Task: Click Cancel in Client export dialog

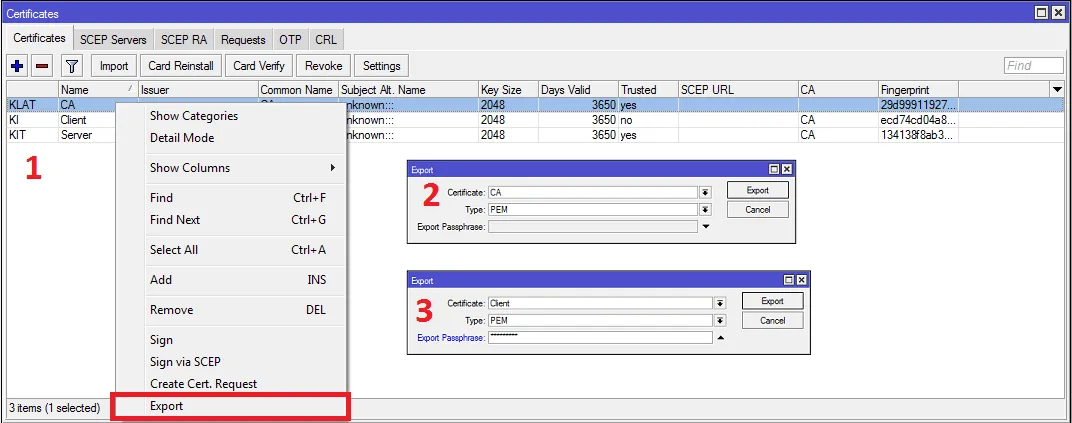Action: pyautogui.click(x=773, y=320)
